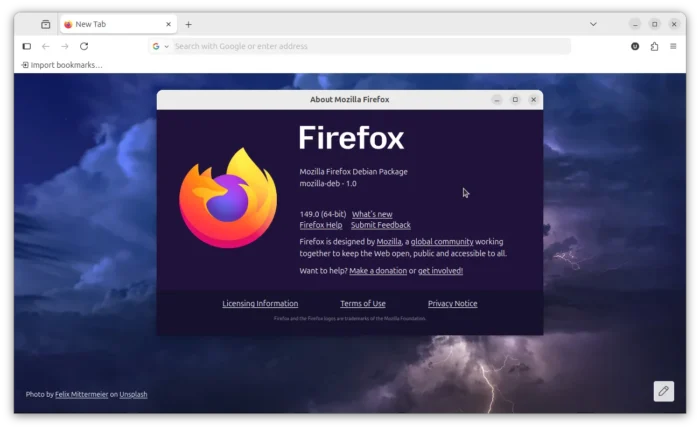The width and height of the screenshot is (700, 429).
Task: Open the Firefox hamburger application menu
Action: [674, 46]
